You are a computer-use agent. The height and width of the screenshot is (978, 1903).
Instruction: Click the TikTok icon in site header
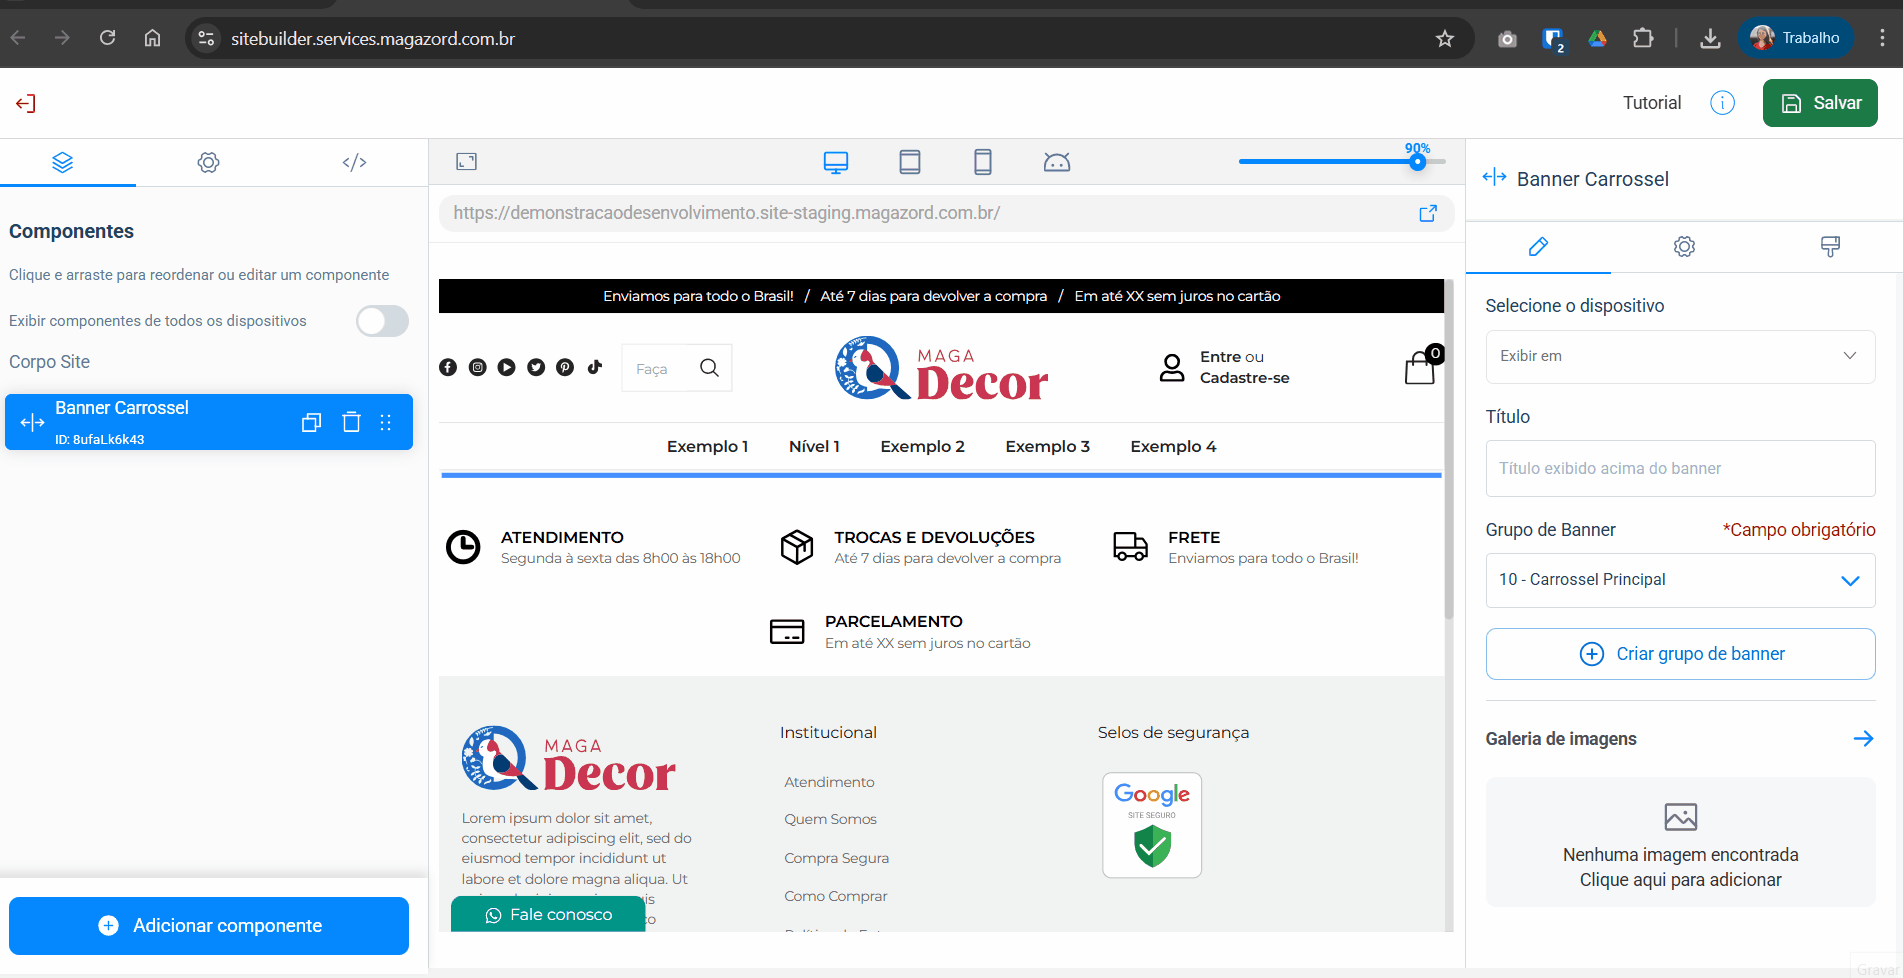595,367
